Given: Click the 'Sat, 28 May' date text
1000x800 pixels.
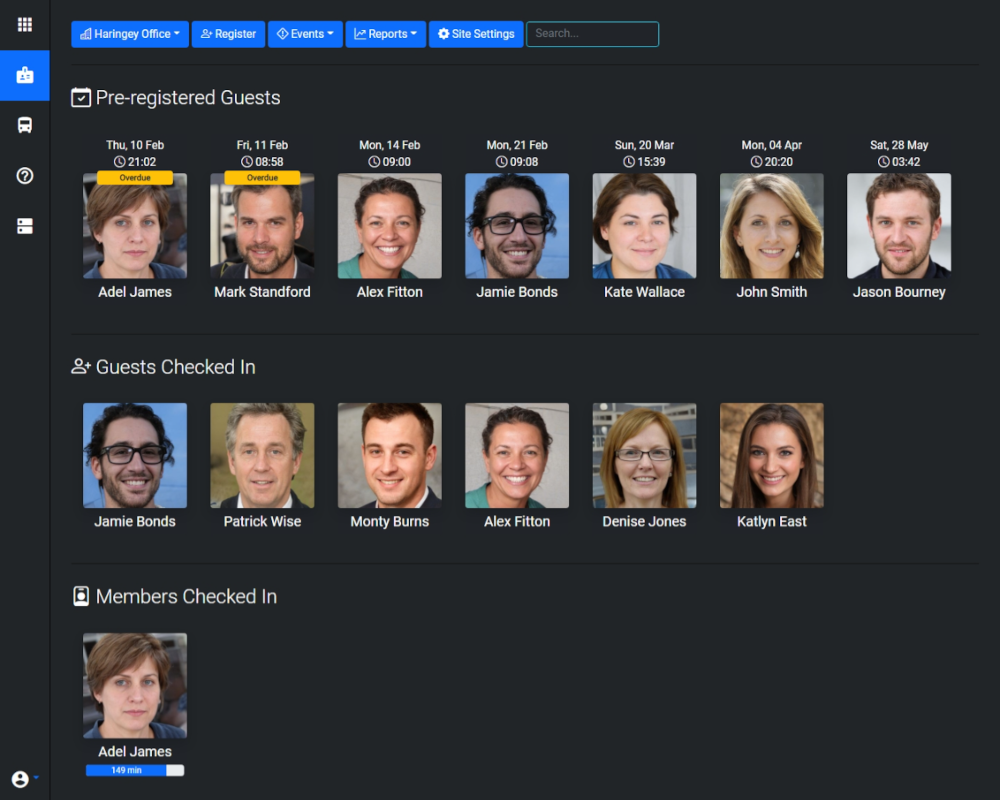Looking at the screenshot, I should coord(899,145).
